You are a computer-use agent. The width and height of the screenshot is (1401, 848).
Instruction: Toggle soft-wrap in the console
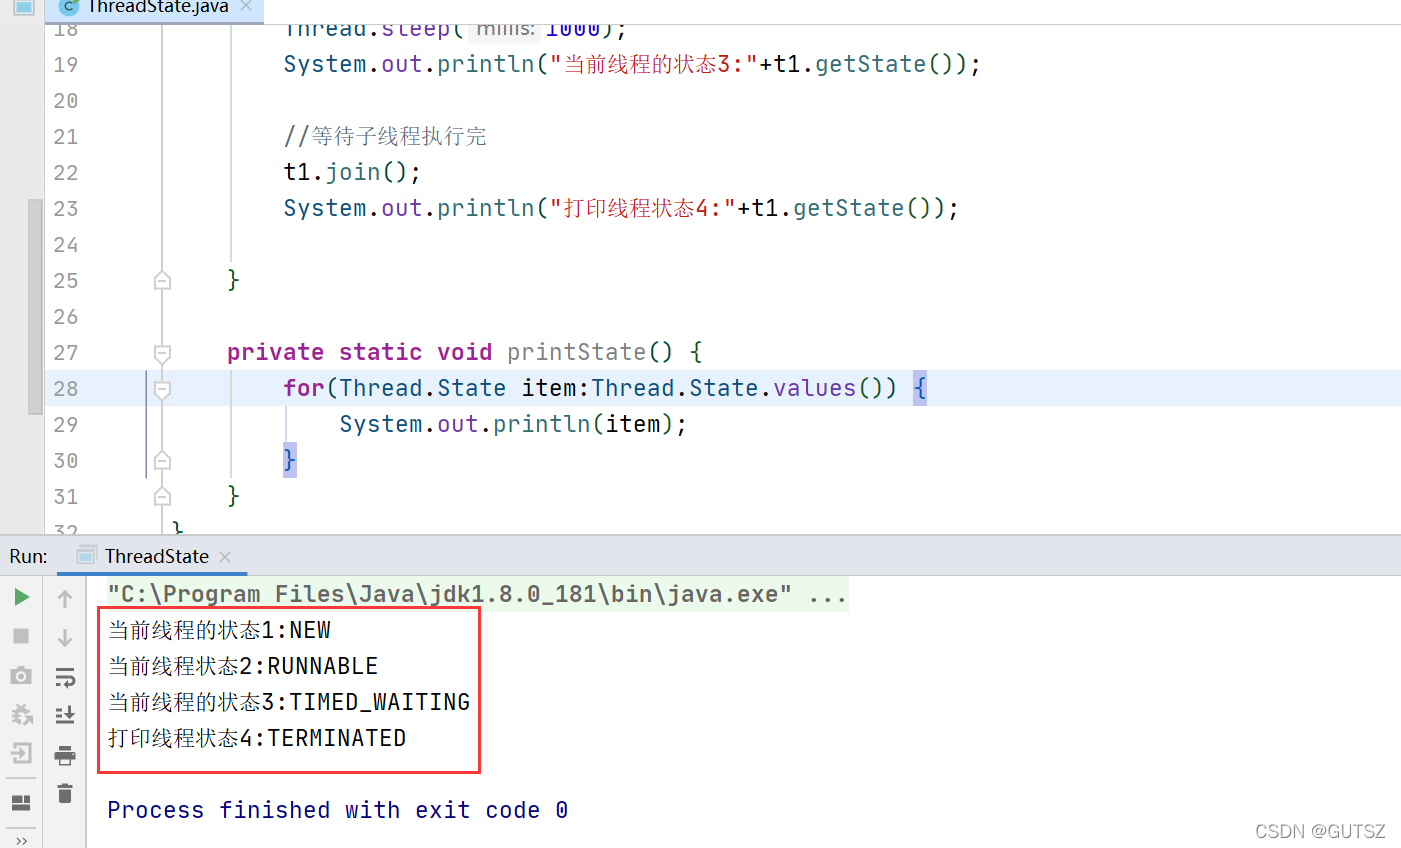[x=65, y=677]
